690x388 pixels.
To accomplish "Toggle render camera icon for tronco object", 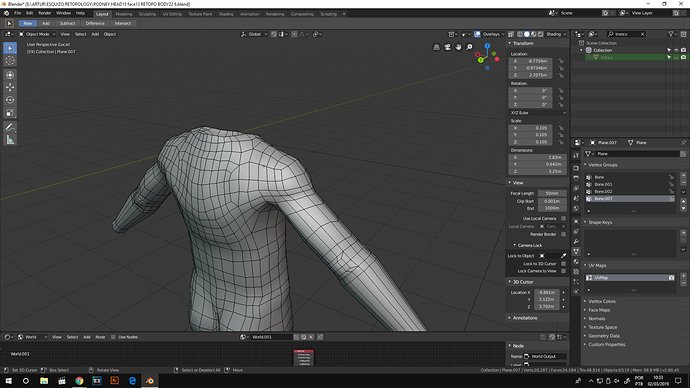I will pyautogui.click(x=683, y=57).
